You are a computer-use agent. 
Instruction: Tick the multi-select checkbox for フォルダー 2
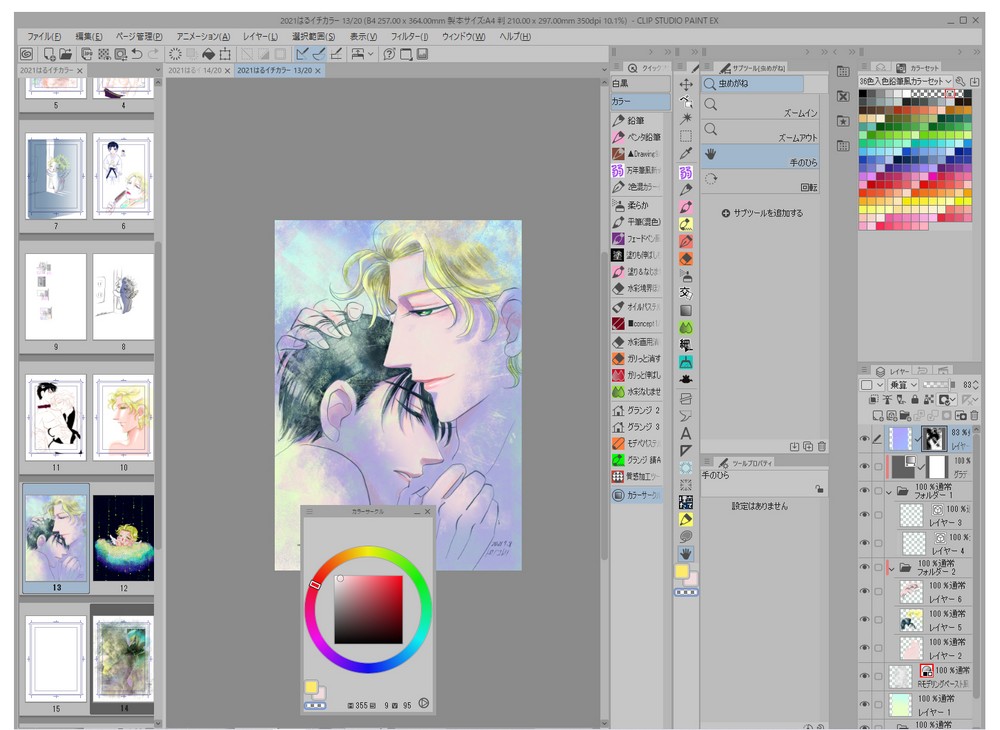[x=878, y=567]
